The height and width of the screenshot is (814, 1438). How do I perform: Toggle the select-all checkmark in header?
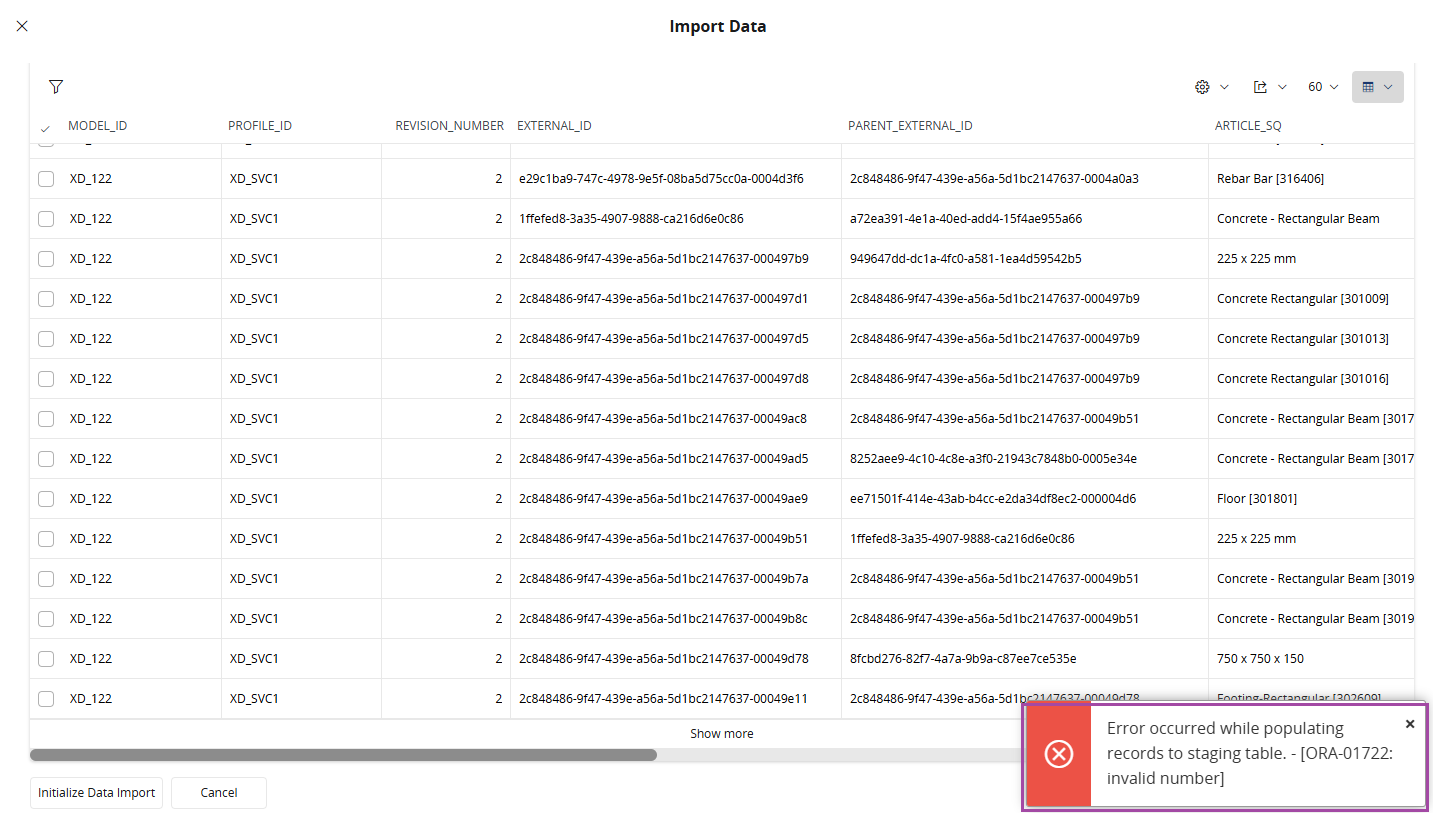(x=45, y=127)
